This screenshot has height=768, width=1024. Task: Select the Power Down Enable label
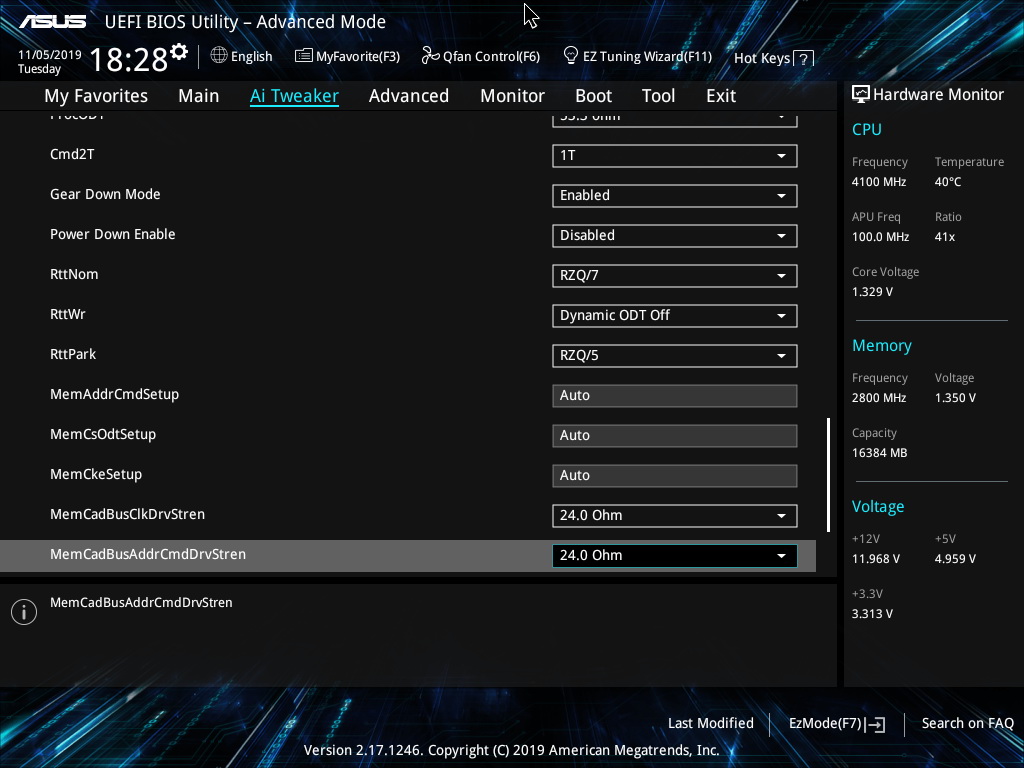point(112,234)
